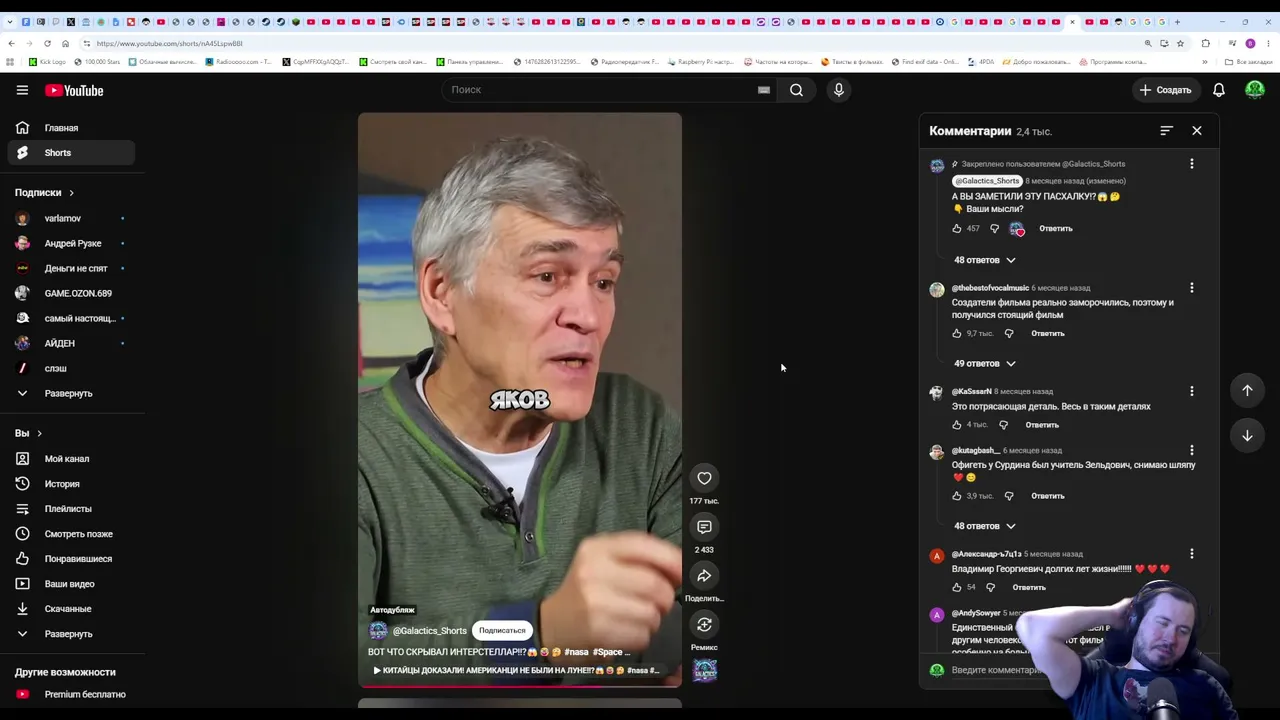
Task: Expand 49 ответов under @thebestofvocalmusic comment
Action: point(985,364)
